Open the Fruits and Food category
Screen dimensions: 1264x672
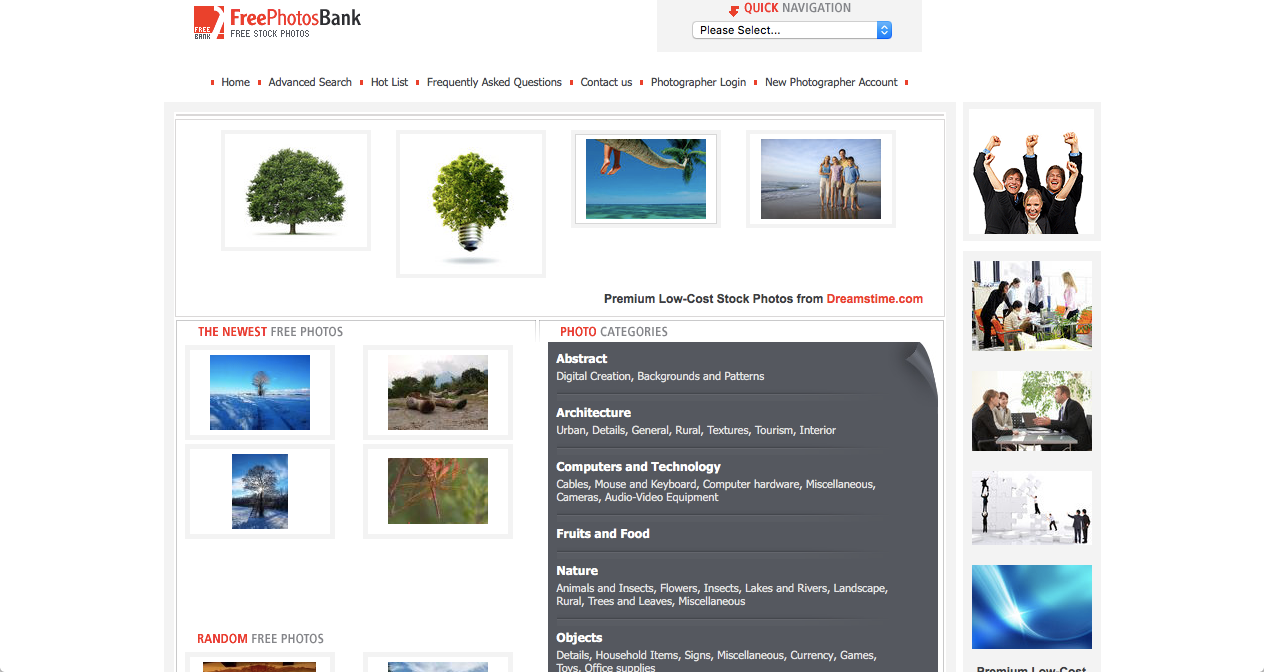tap(603, 533)
